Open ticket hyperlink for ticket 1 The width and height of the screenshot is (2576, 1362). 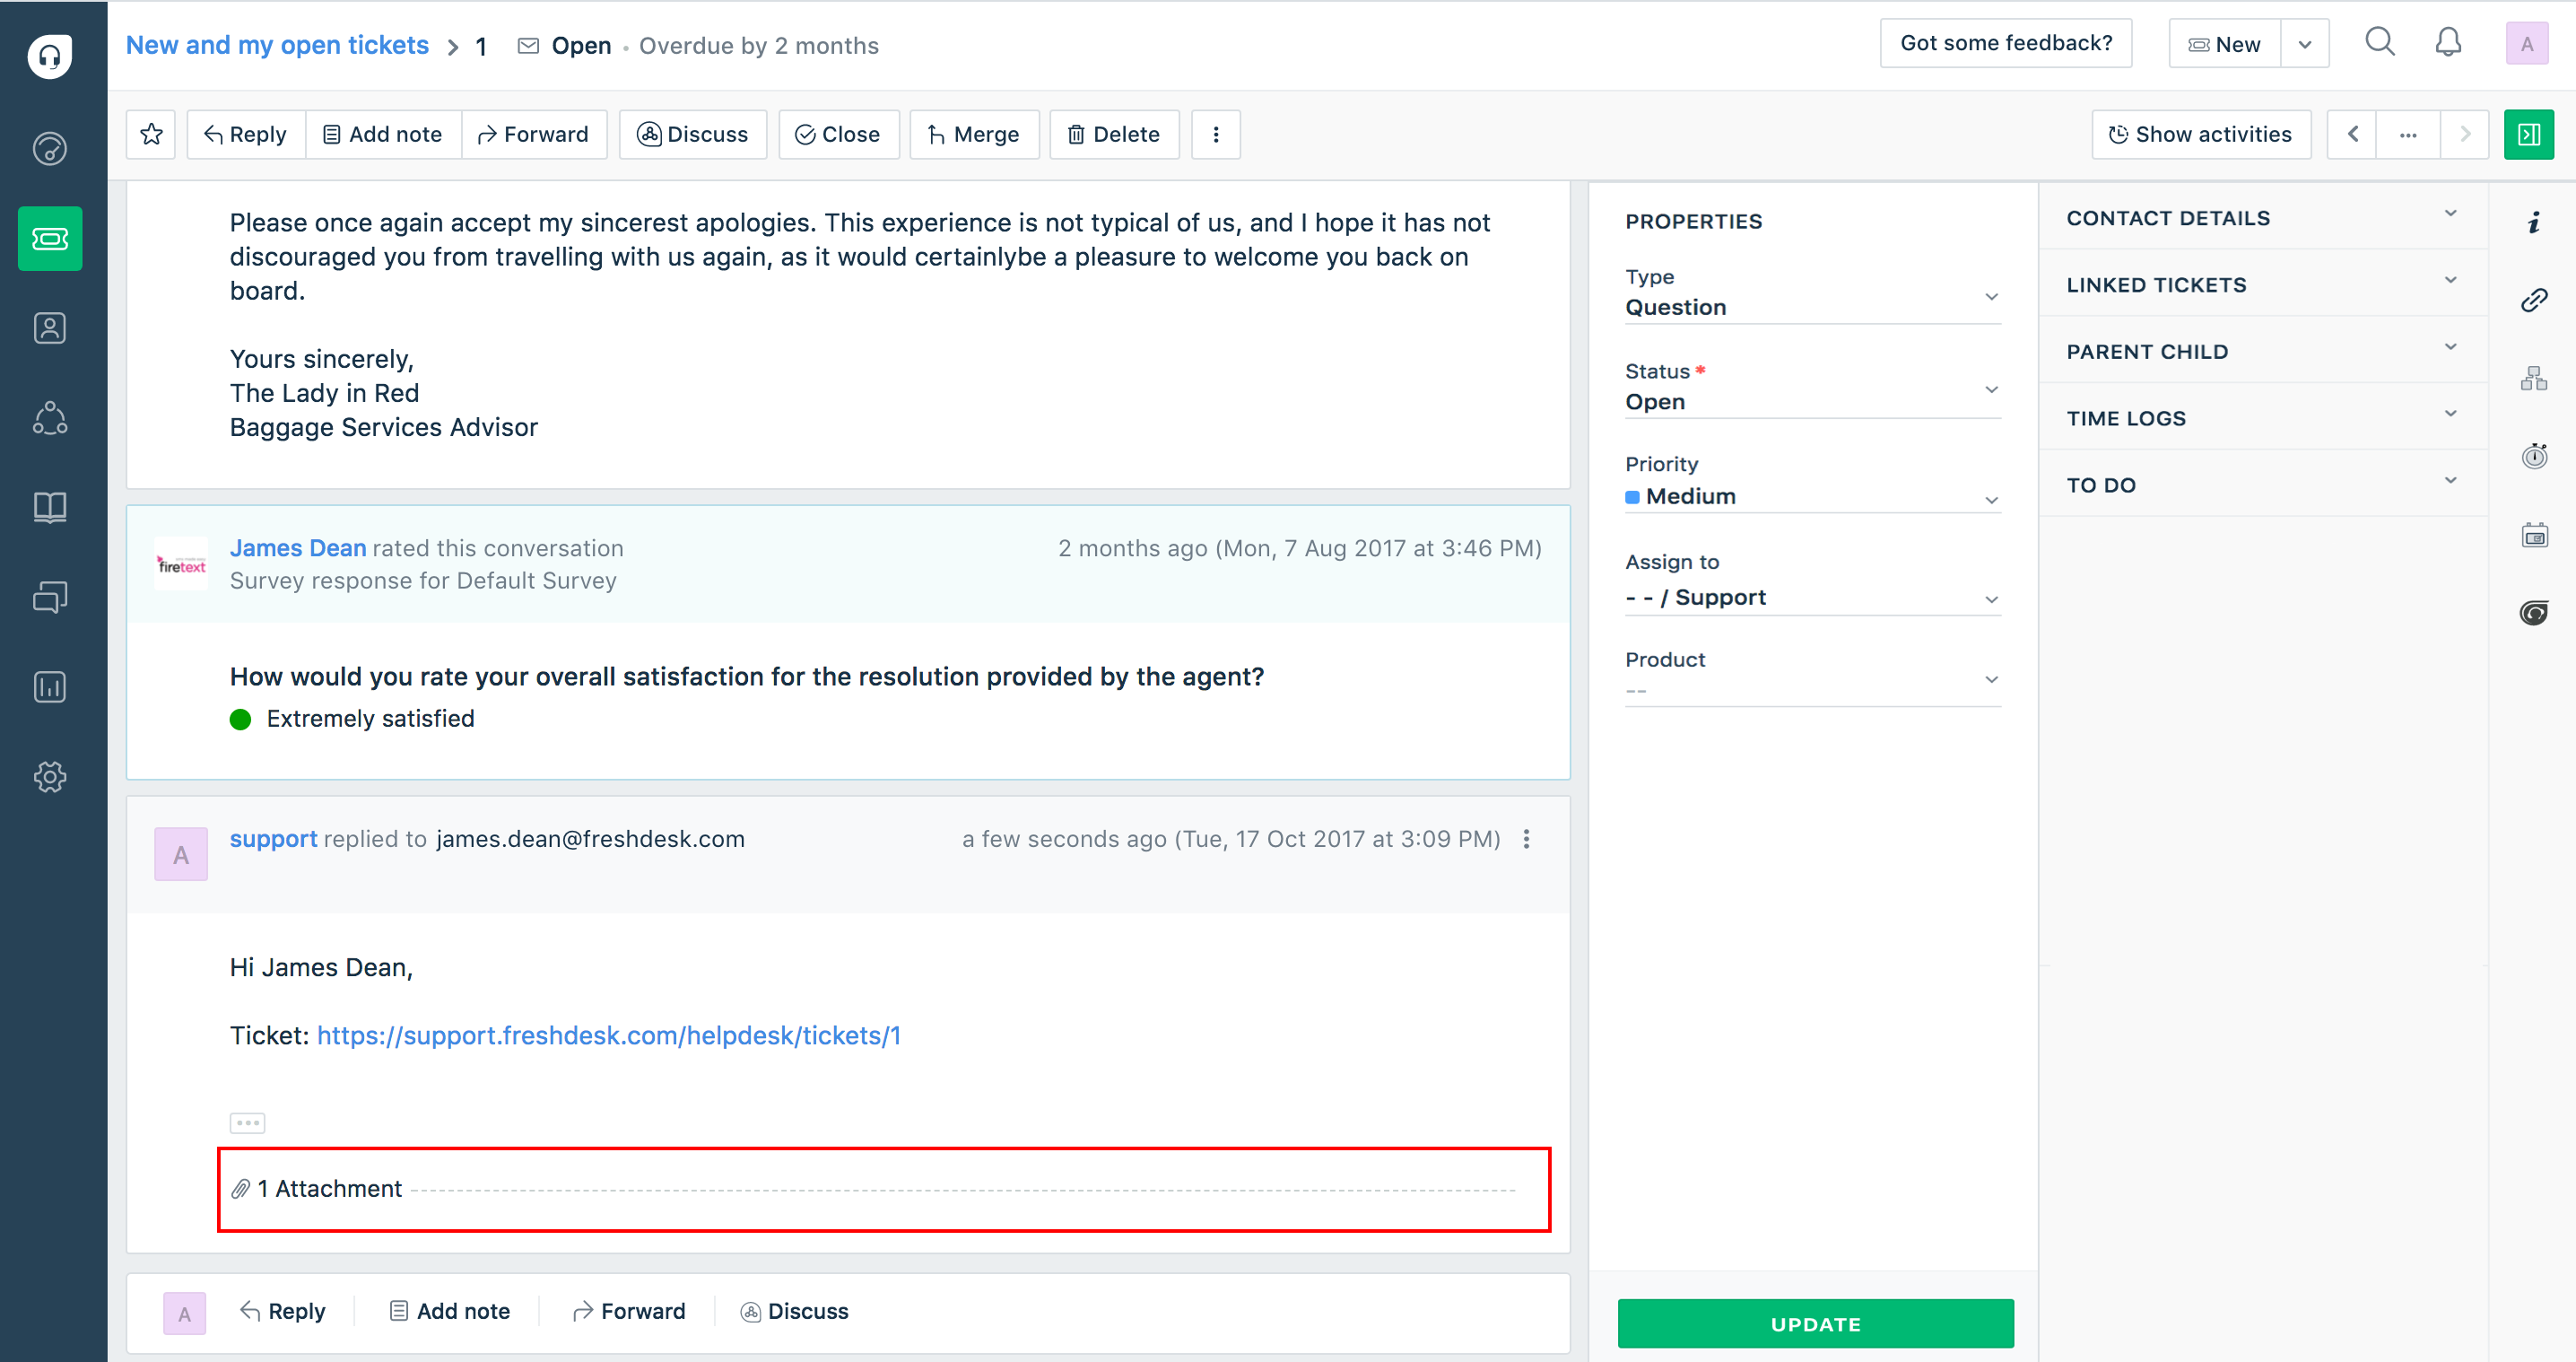(610, 1035)
